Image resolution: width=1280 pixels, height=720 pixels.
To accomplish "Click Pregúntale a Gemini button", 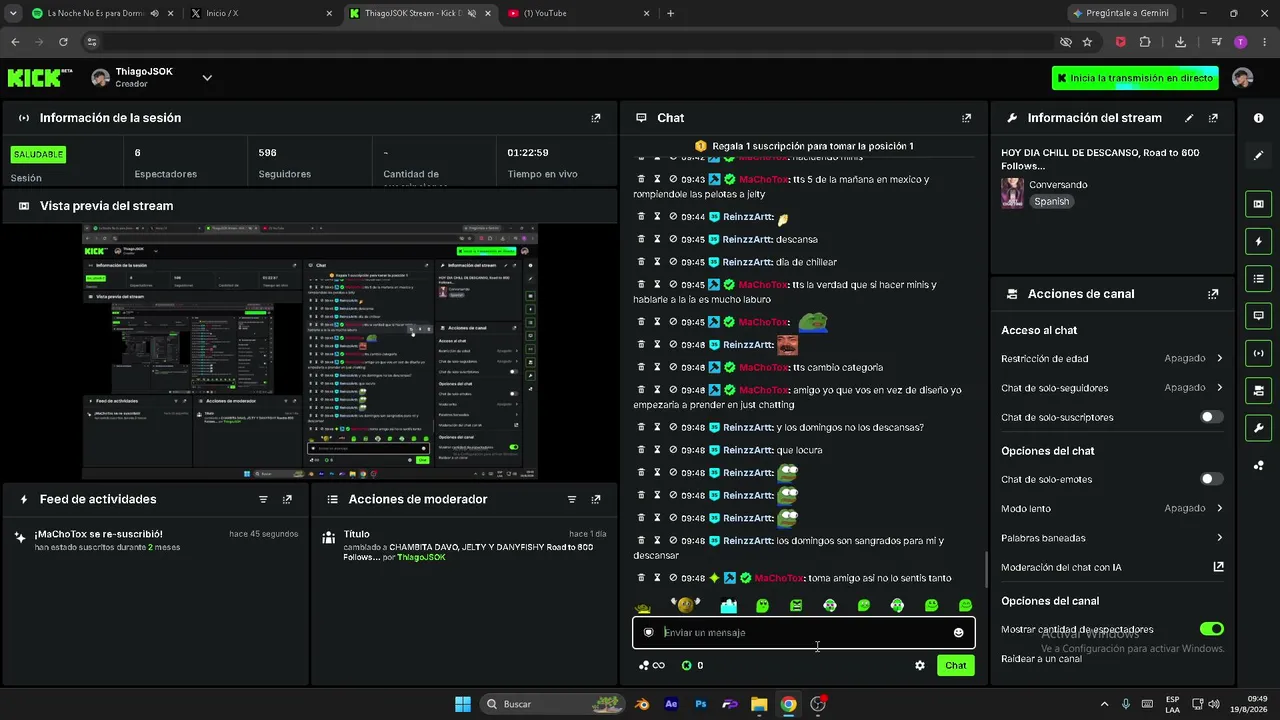I will coord(1119,13).
